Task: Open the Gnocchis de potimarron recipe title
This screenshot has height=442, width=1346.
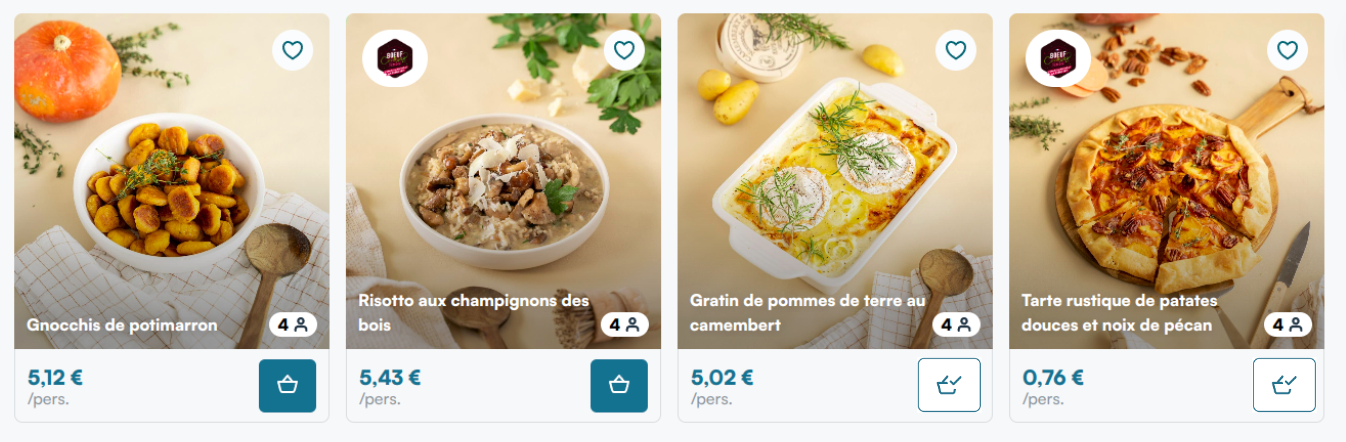Action: 122,325
